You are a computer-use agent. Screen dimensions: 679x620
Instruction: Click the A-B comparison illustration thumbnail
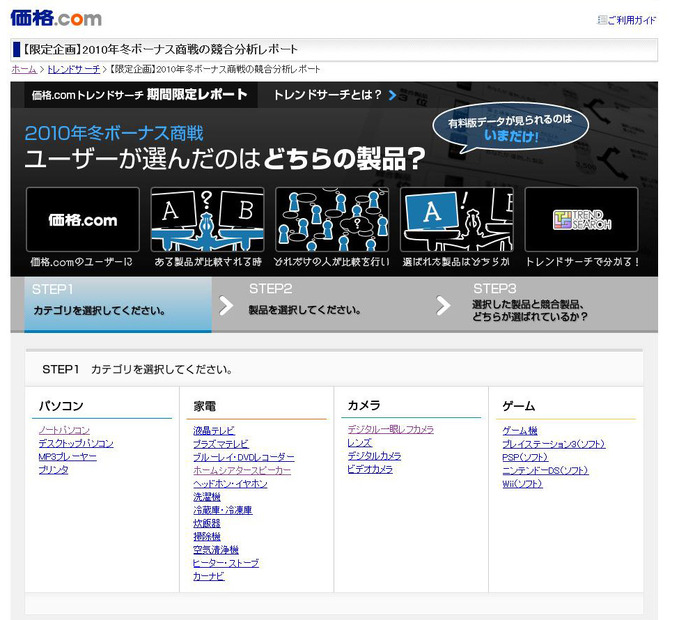point(207,220)
